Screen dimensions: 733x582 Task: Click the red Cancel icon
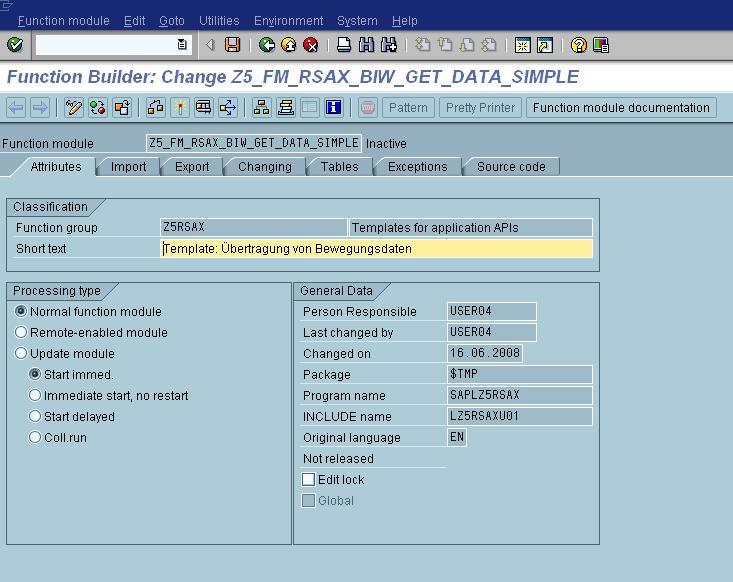point(310,45)
